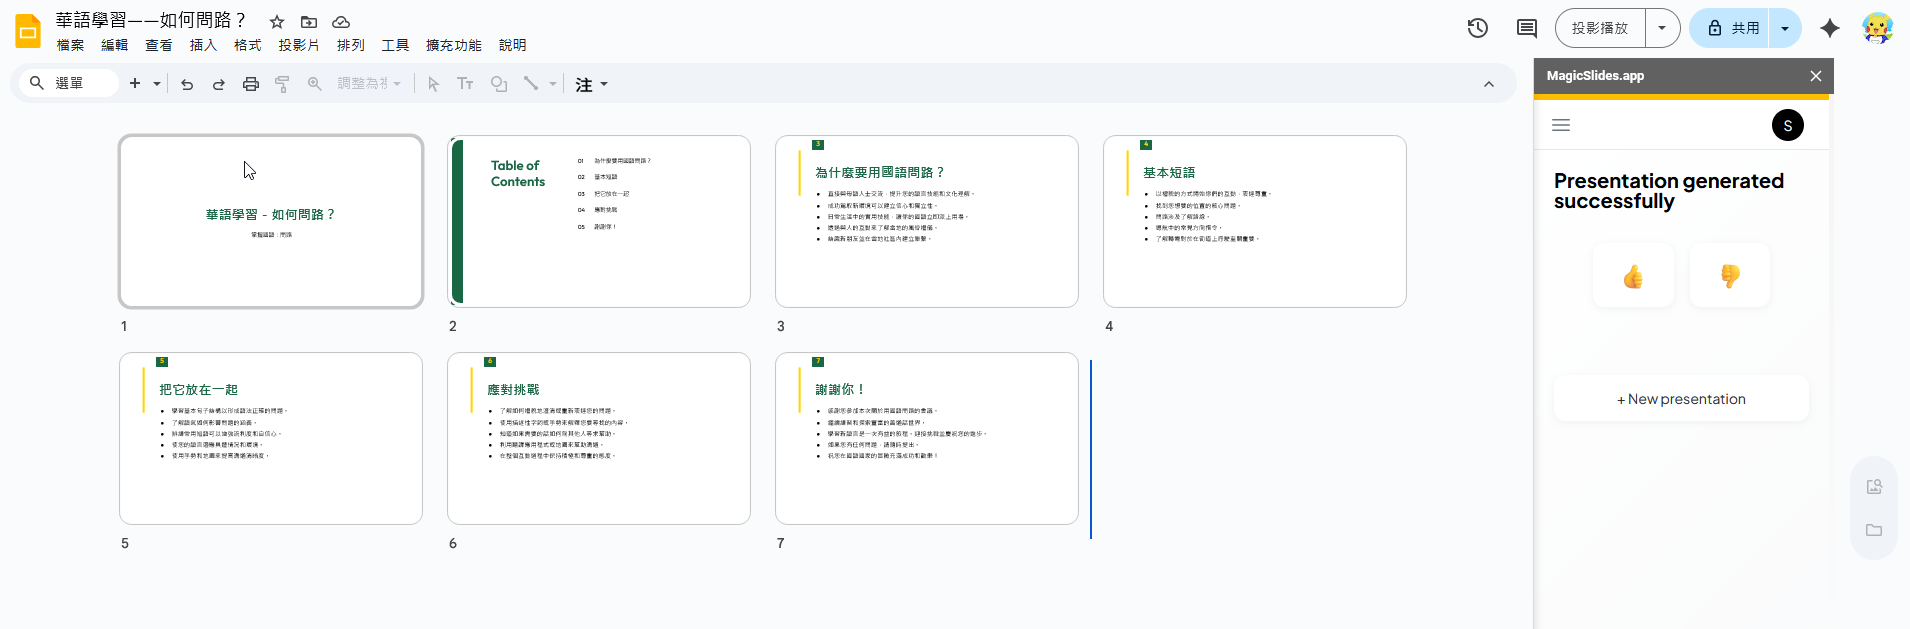Open version history clock icon
The image size is (1910, 629).
click(1477, 28)
